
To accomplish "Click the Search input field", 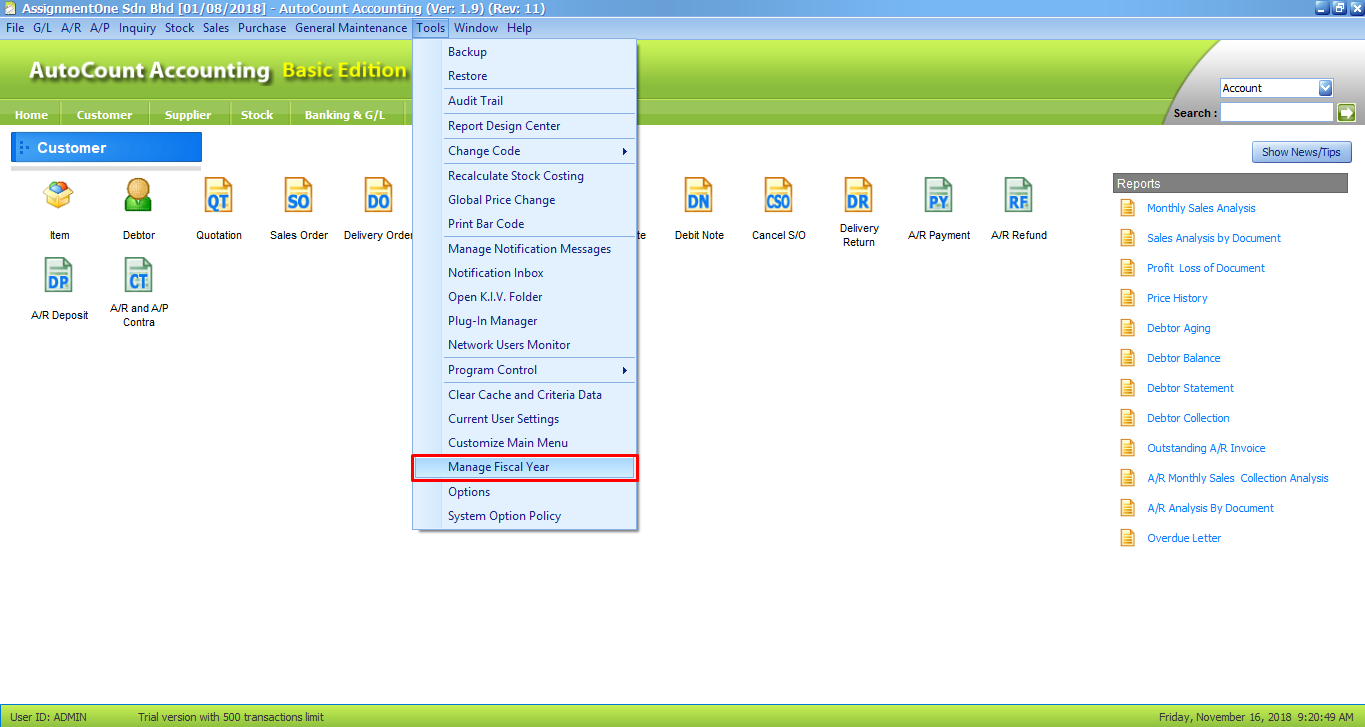I will (1277, 113).
